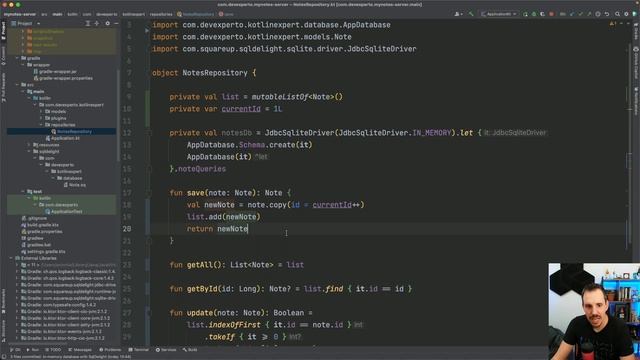640x360 pixels.
Task: Collapse the gradle folder in project tree
Action: click(17, 58)
